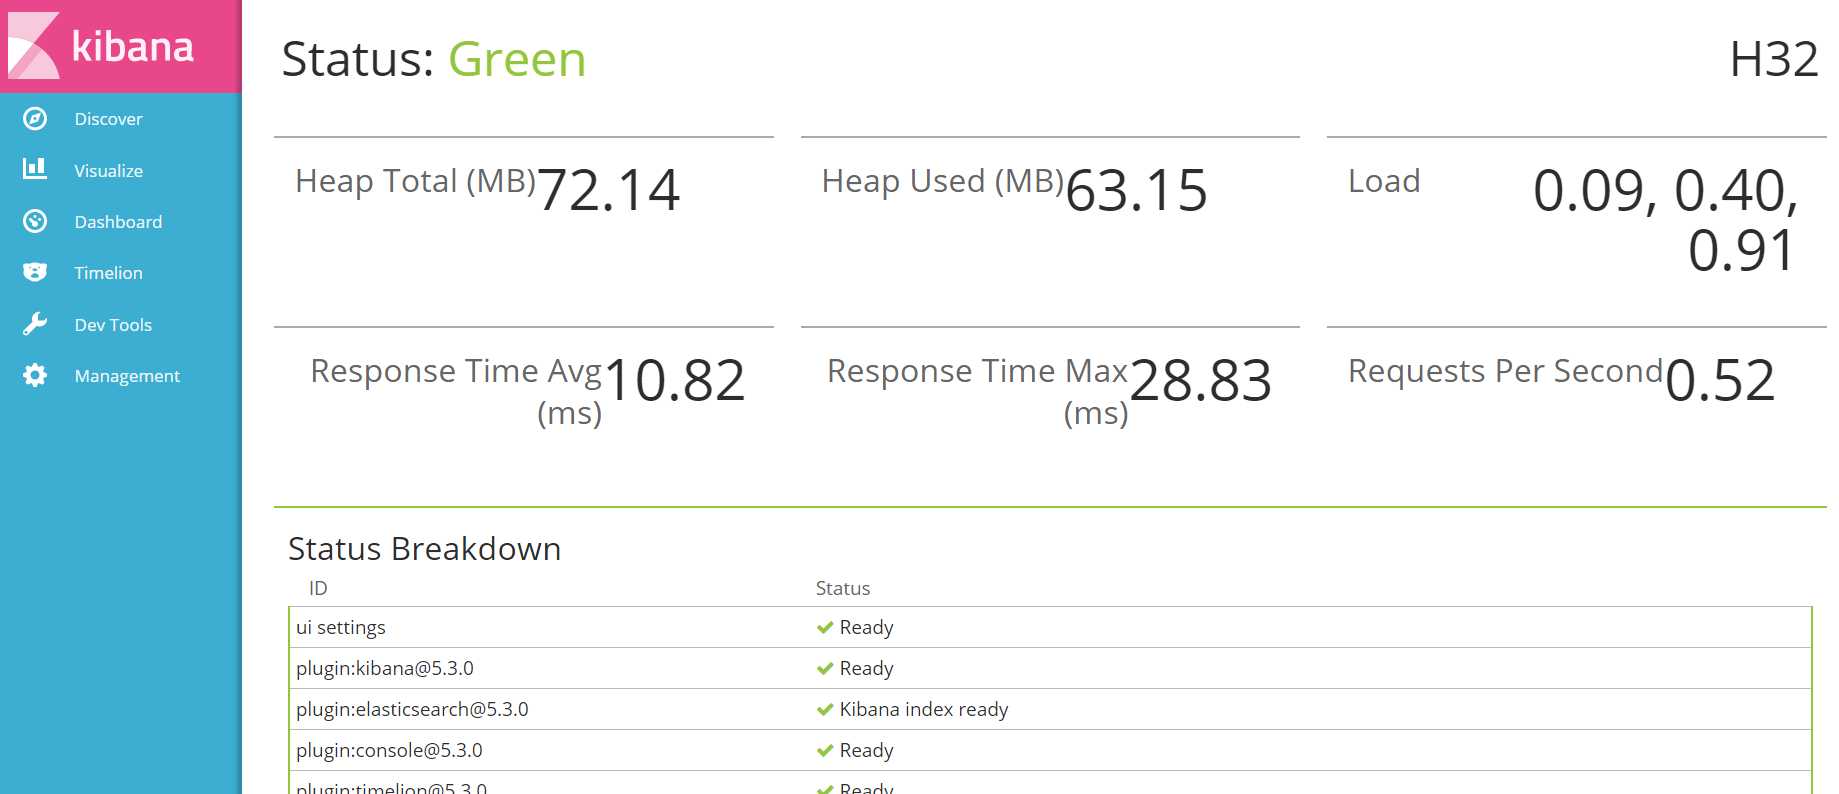Click the 63.15 heap used value
Image resolution: width=1839 pixels, height=794 pixels.
pos(1137,190)
